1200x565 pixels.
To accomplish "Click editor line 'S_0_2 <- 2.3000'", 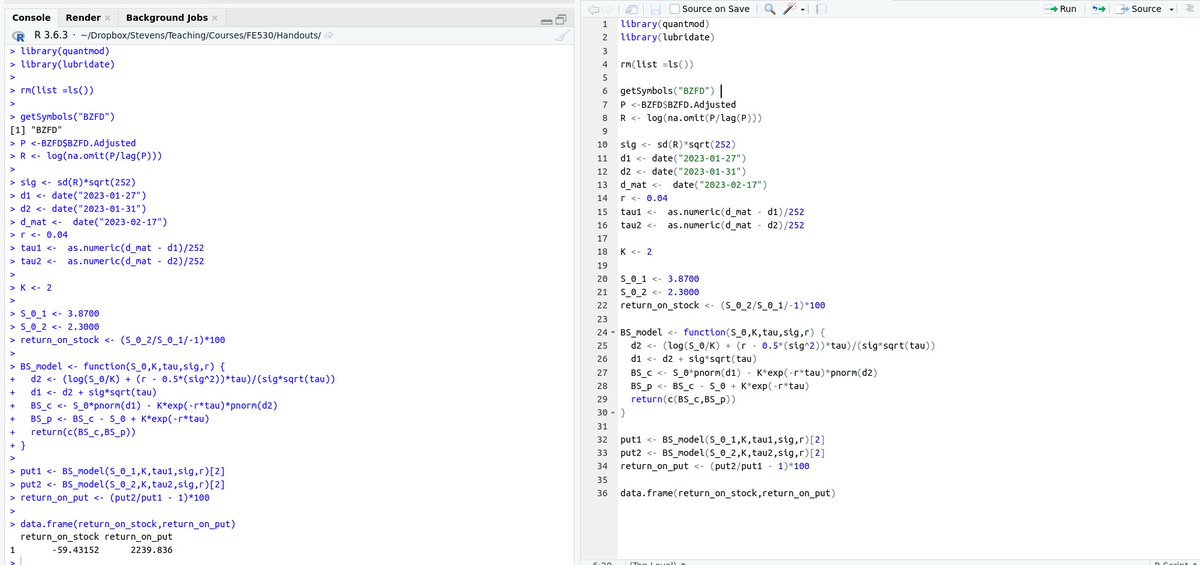I will [659, 293].
